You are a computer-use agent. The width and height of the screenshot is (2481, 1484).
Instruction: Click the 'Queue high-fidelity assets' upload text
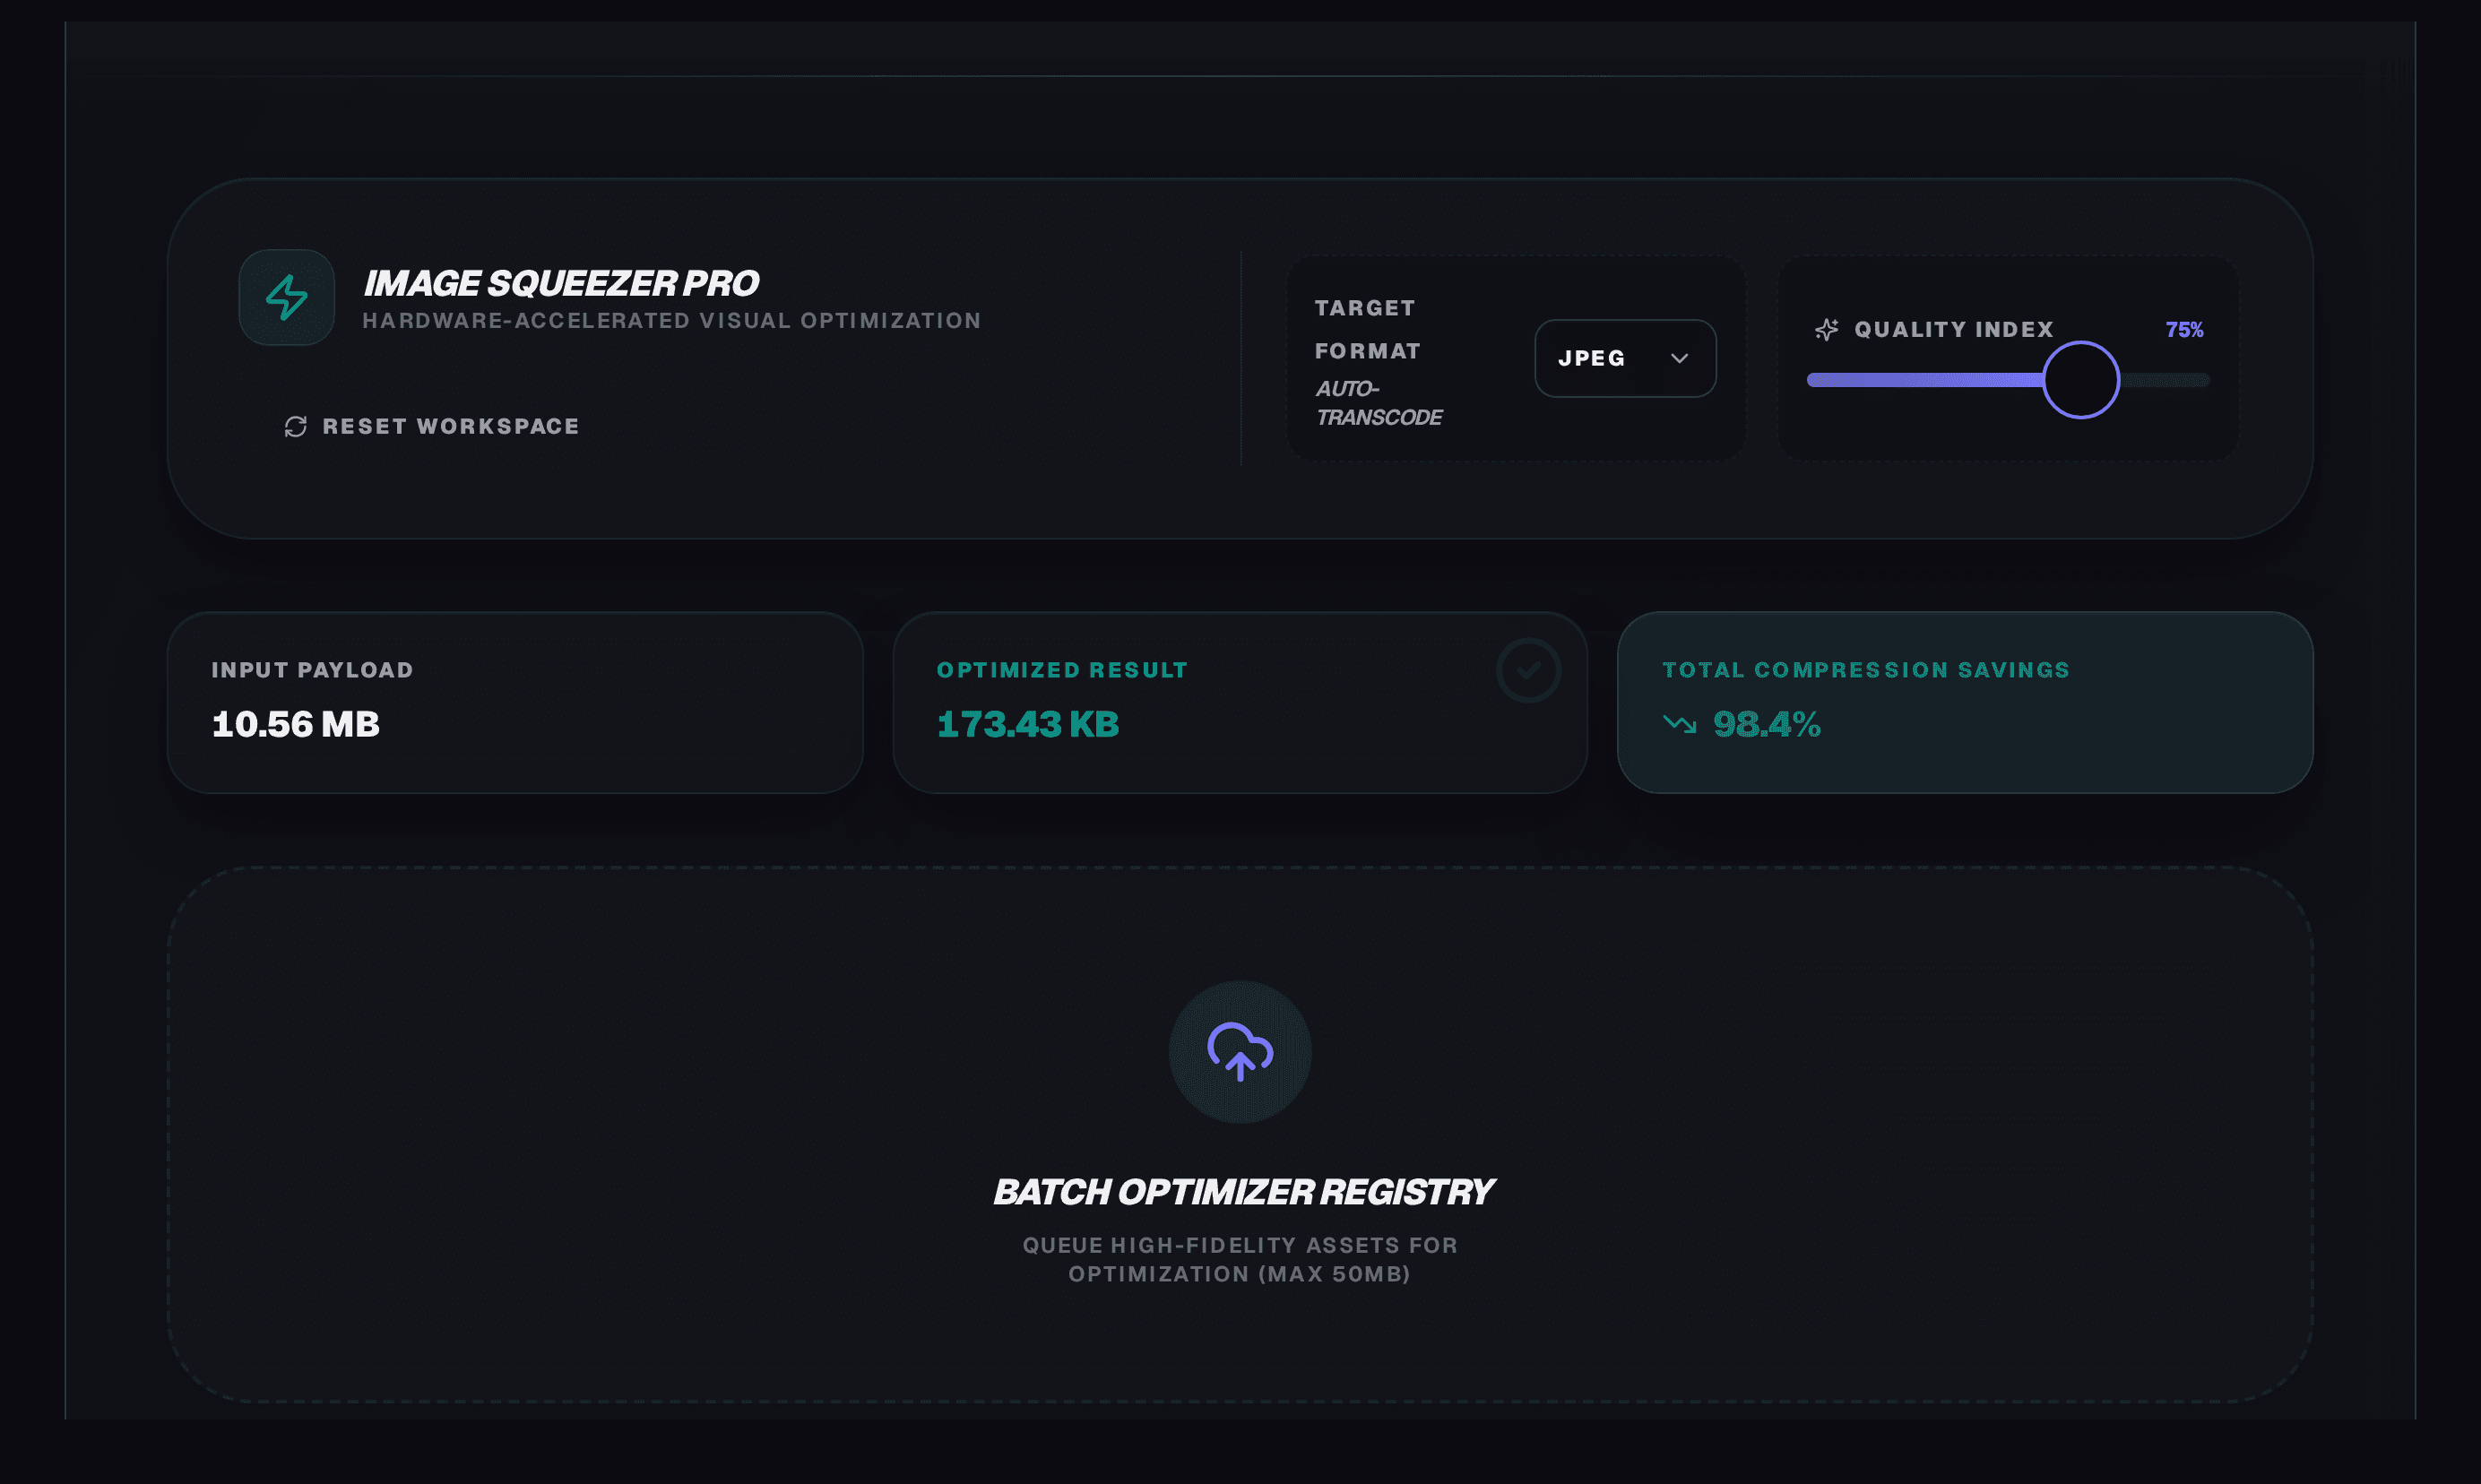tap(1240, 1260)
